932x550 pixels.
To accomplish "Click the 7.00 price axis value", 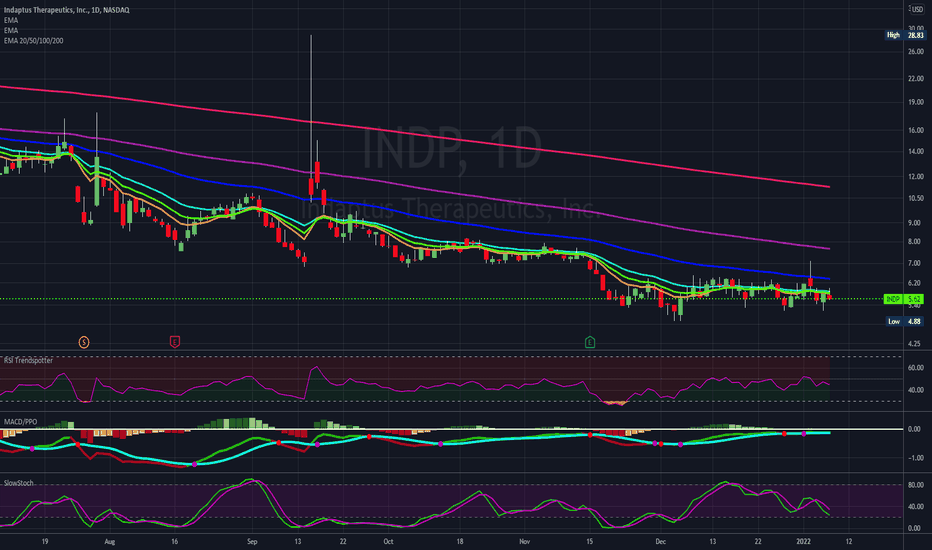I will (916, 263).
